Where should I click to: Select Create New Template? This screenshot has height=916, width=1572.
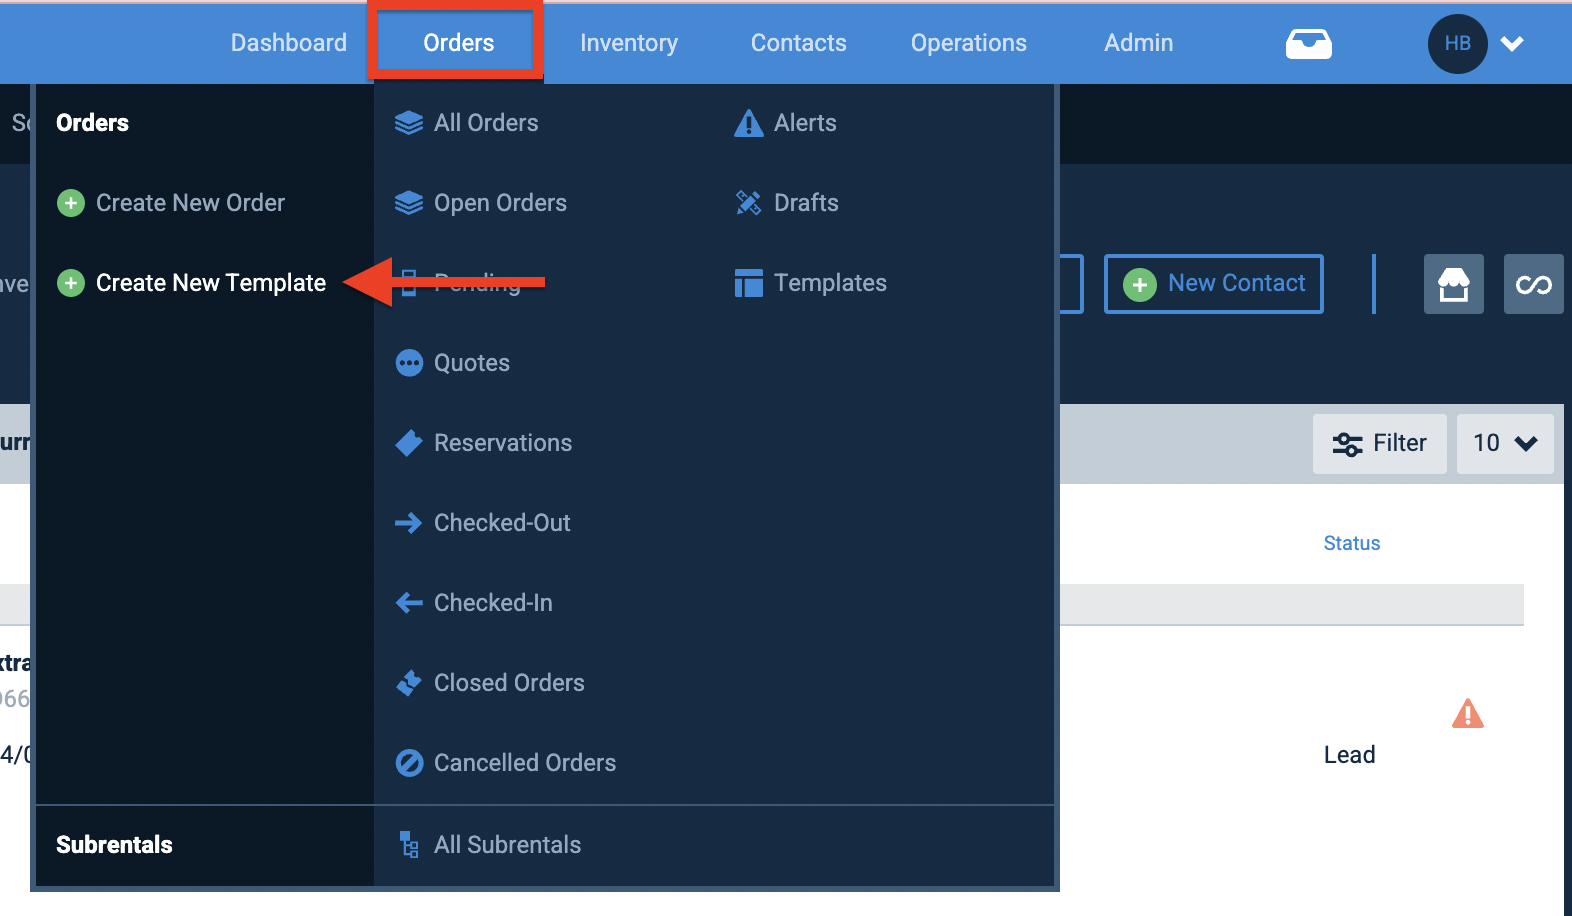[211, 283]
